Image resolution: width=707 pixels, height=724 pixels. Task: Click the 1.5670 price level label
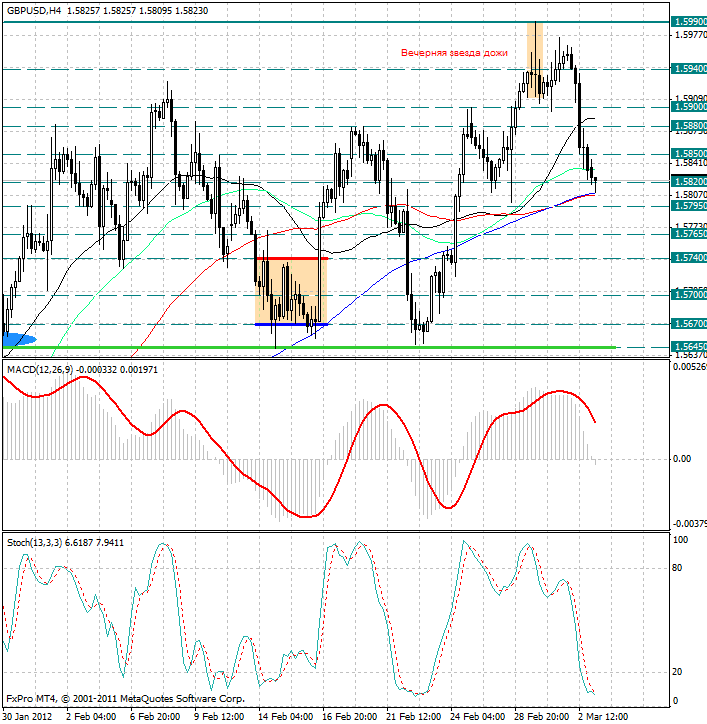pos(689,324)
